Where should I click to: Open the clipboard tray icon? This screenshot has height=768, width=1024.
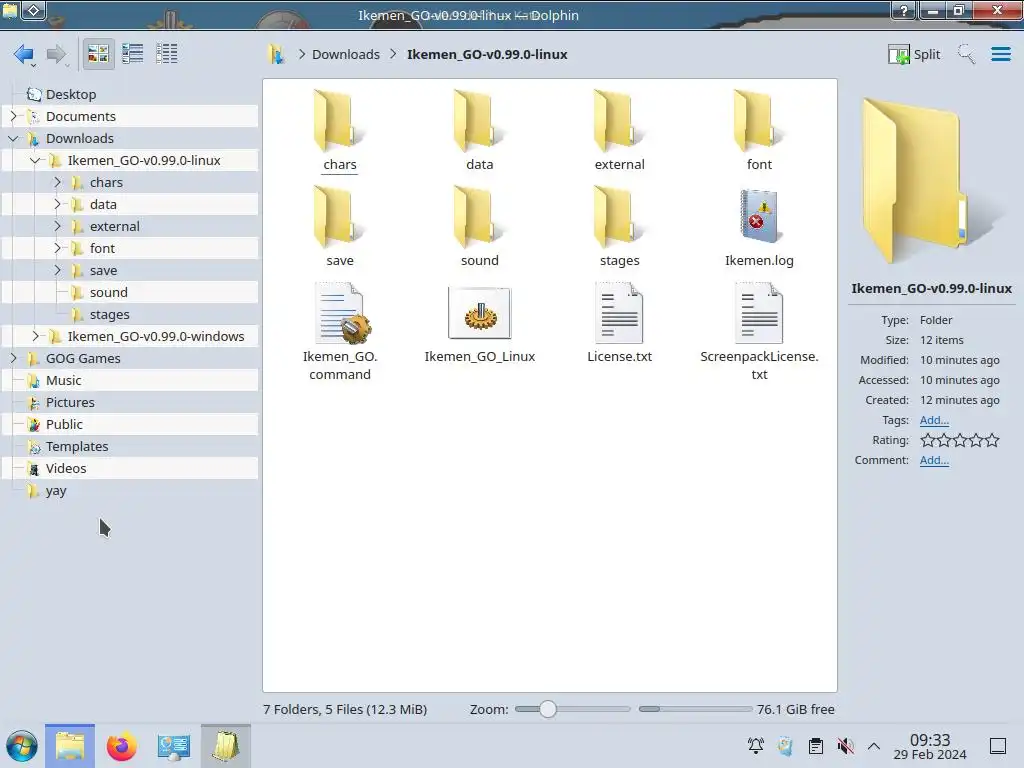coord(816,746)
